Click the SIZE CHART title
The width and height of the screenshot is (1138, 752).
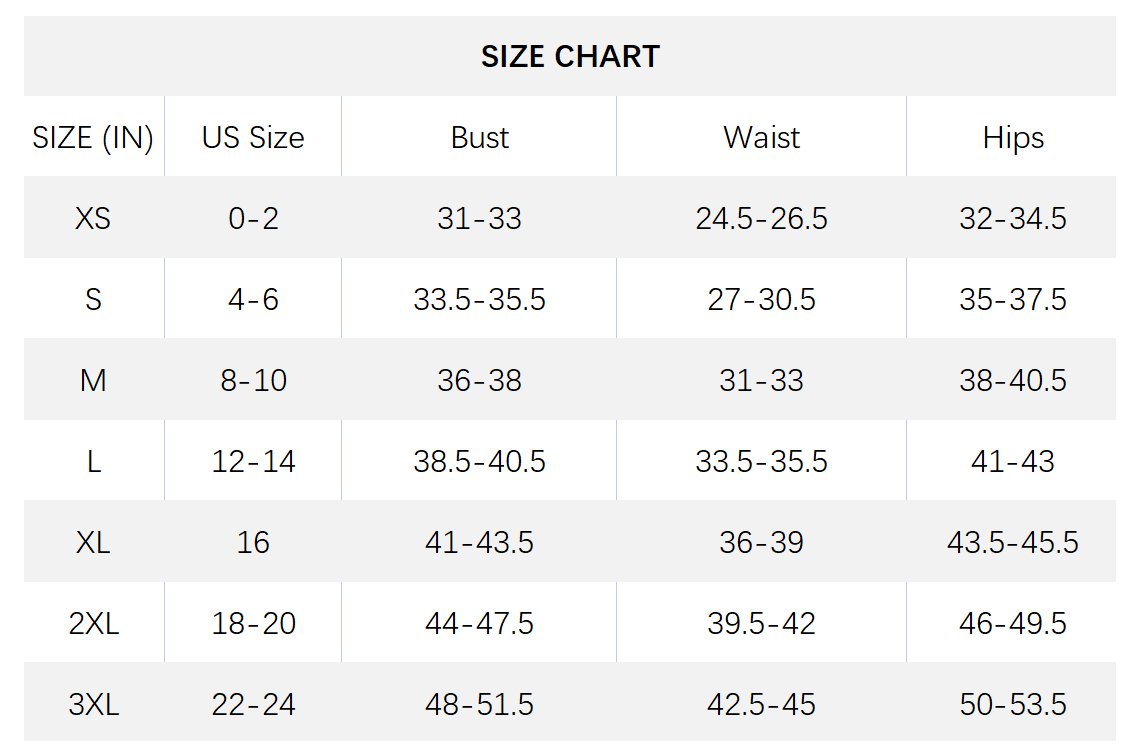570,57
